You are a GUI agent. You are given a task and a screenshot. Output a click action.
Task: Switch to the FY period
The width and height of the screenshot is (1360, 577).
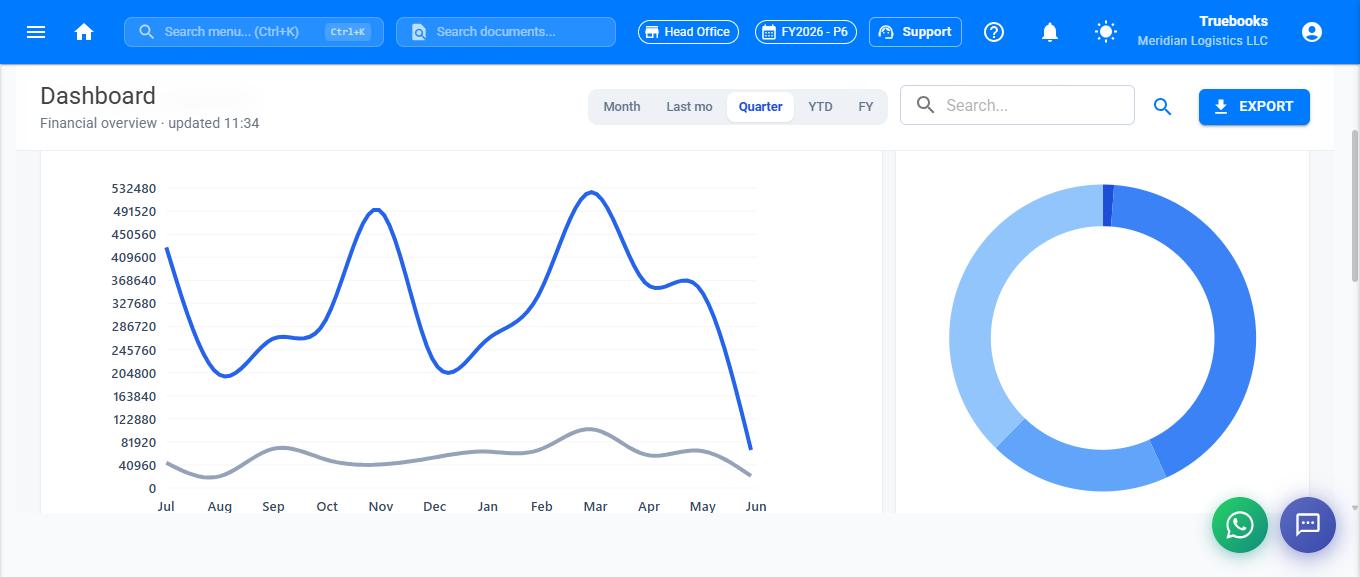[x=866, y=107]
